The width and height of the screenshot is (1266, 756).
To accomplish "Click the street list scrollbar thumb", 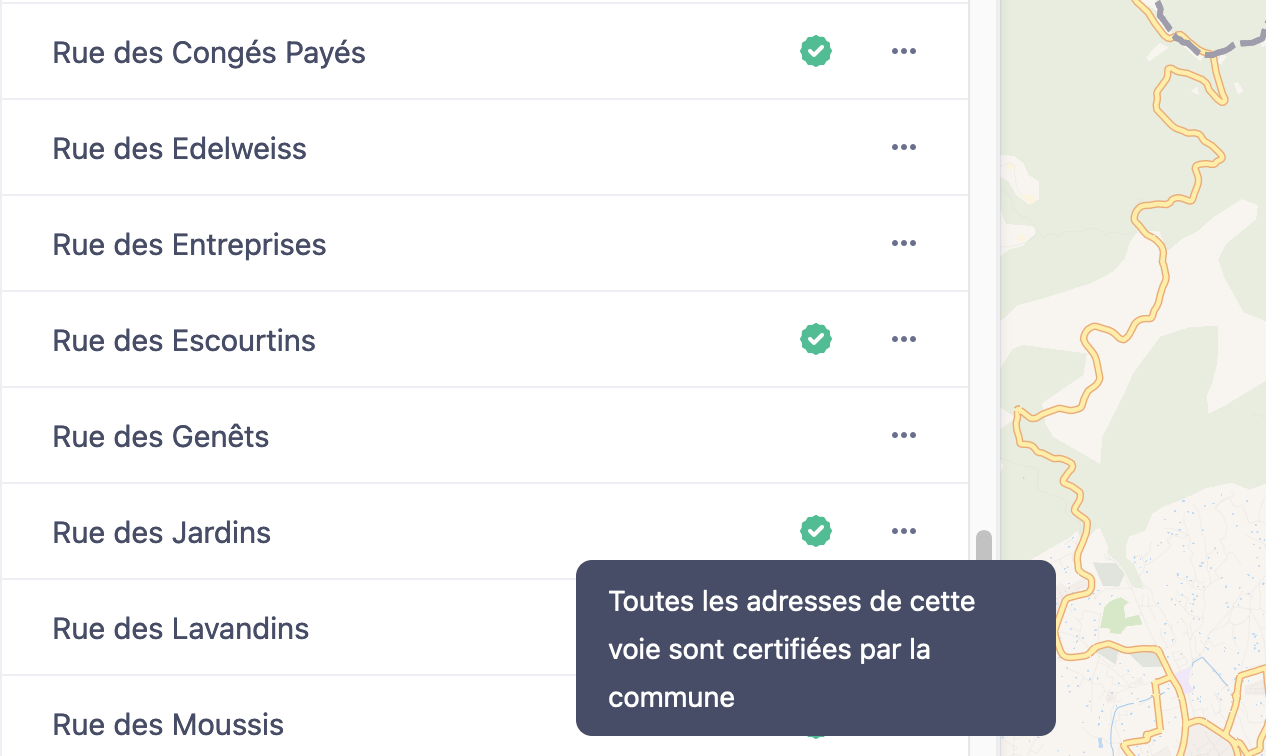I will coord(984,546).
